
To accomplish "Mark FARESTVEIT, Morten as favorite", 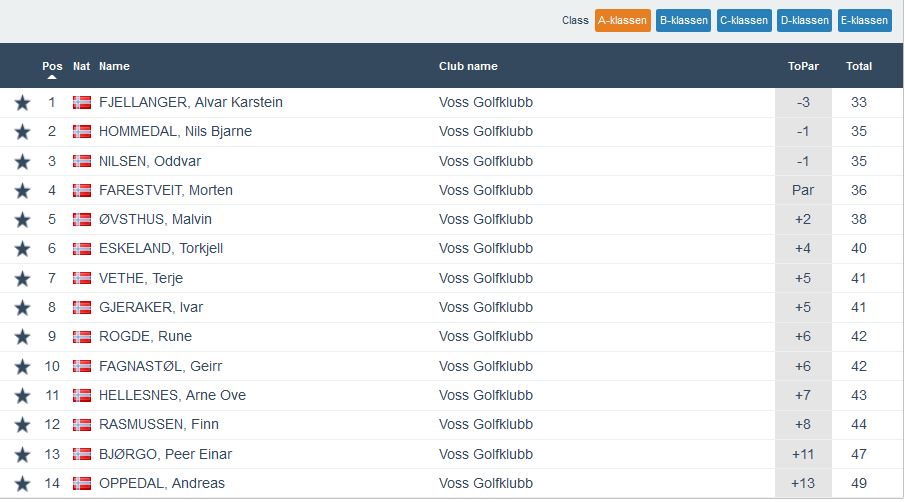I will pyautogui.click(x=22, y=190).
